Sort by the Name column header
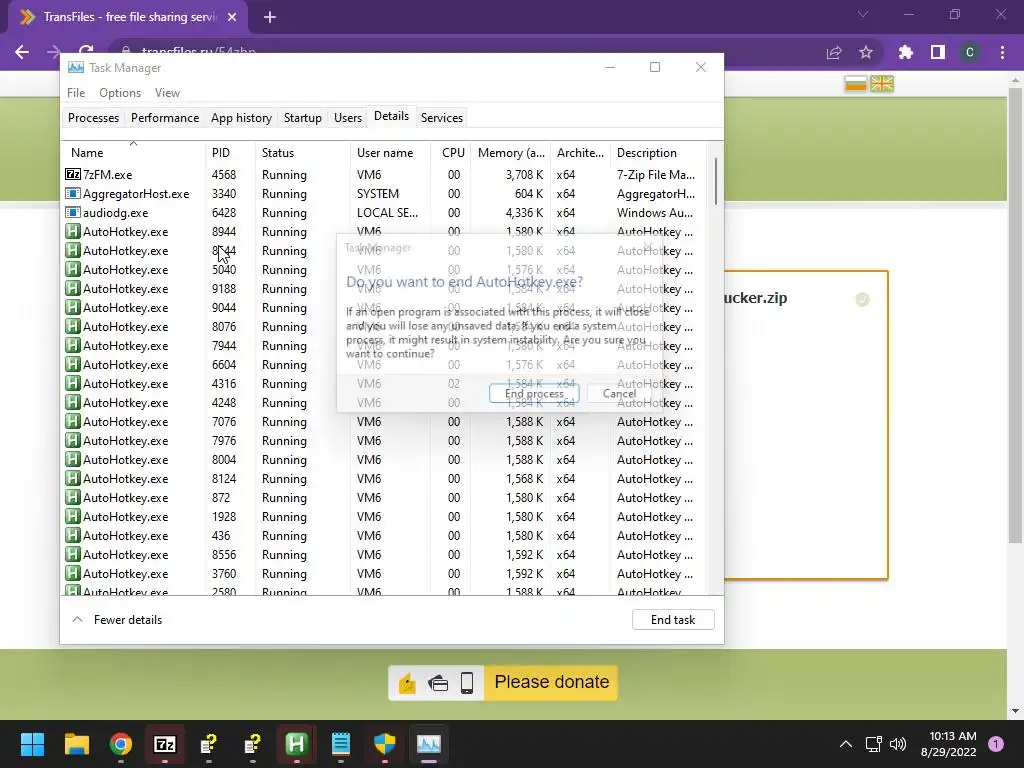Viewport: 1024px width, 768px height. [133, 153]
